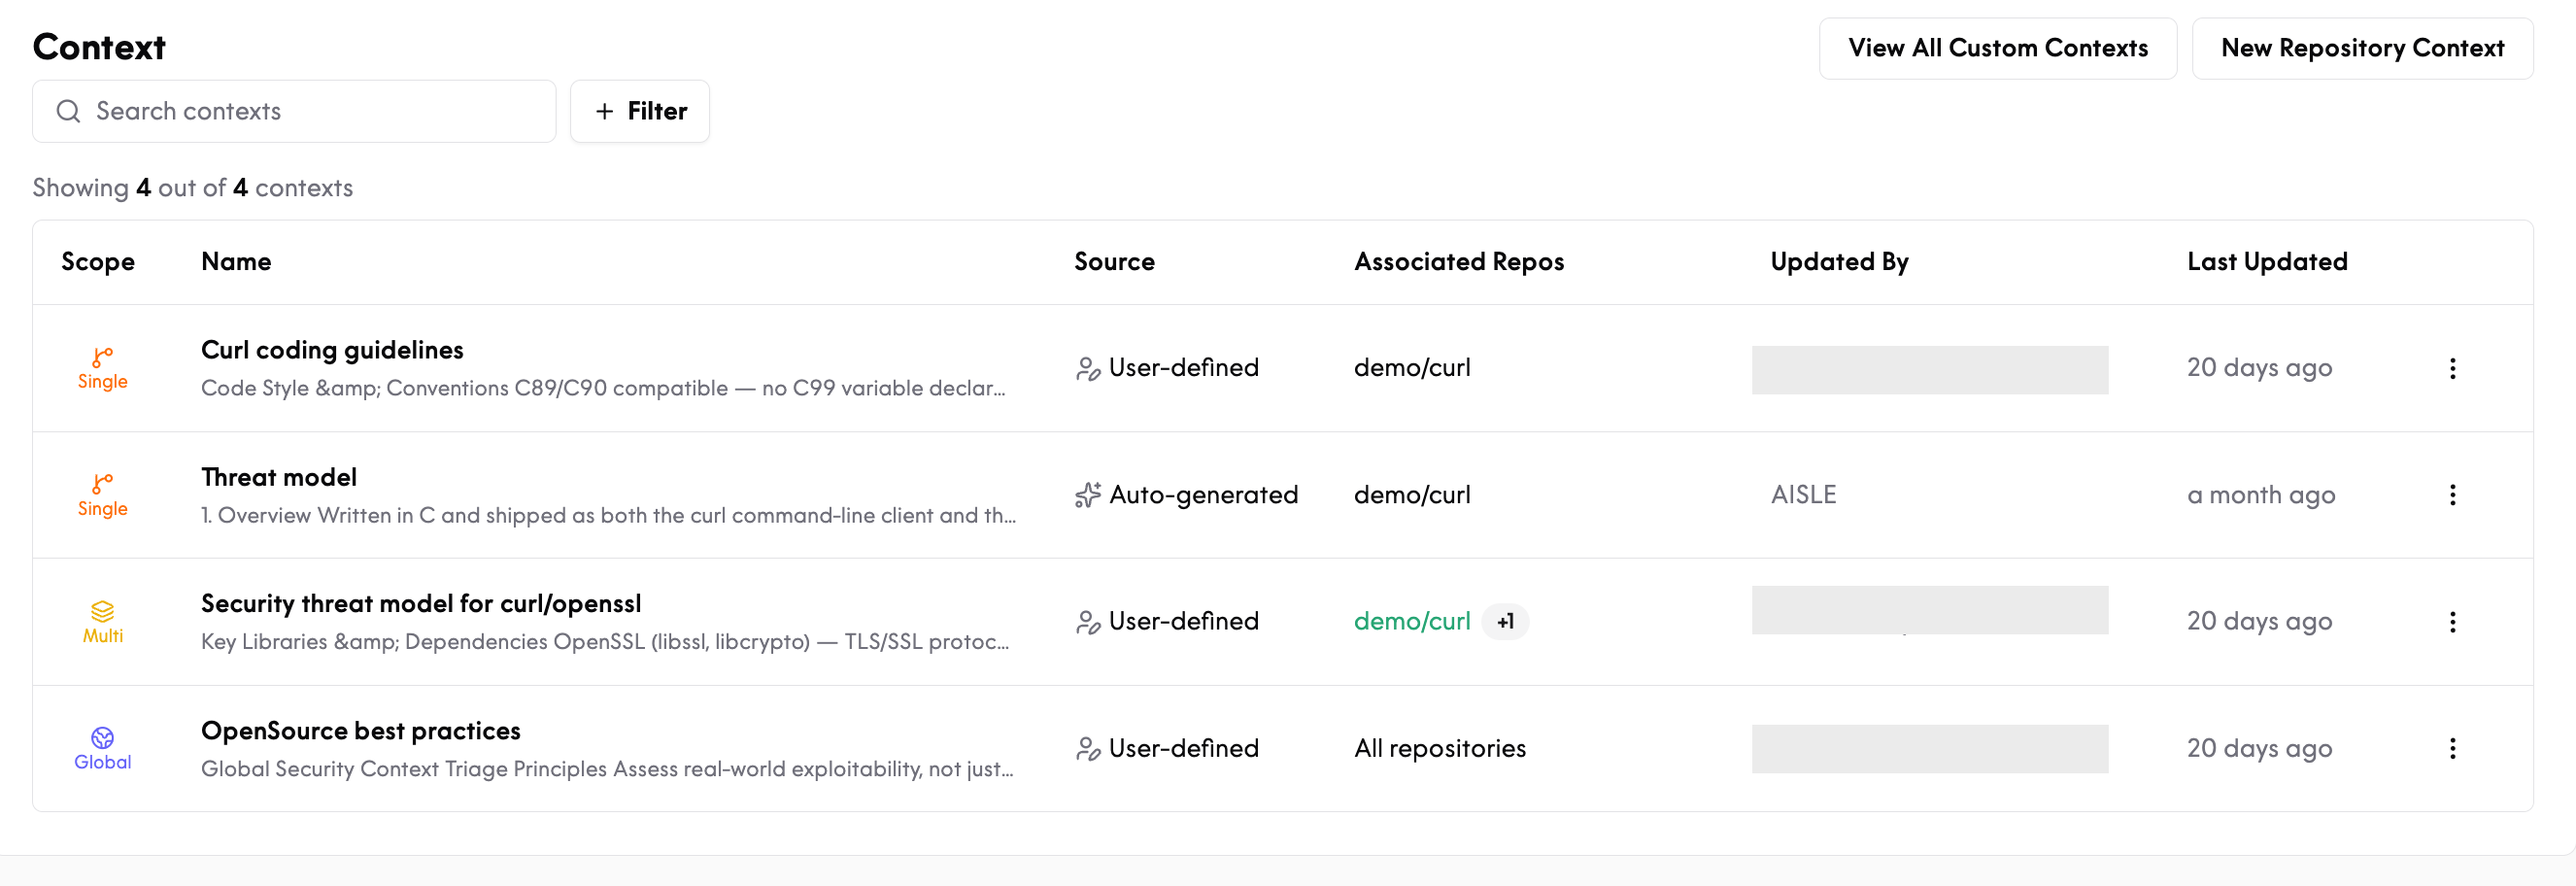
Task: Open the demo/curl link in Security threat model row
Action: click(1412, 621)
